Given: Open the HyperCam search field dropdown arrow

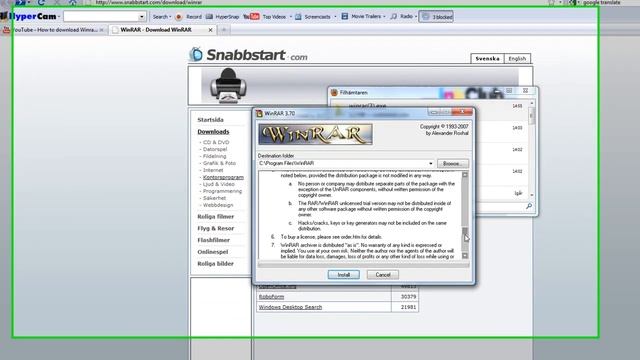Looking at the screenshot, I should [x=142, y=17].
